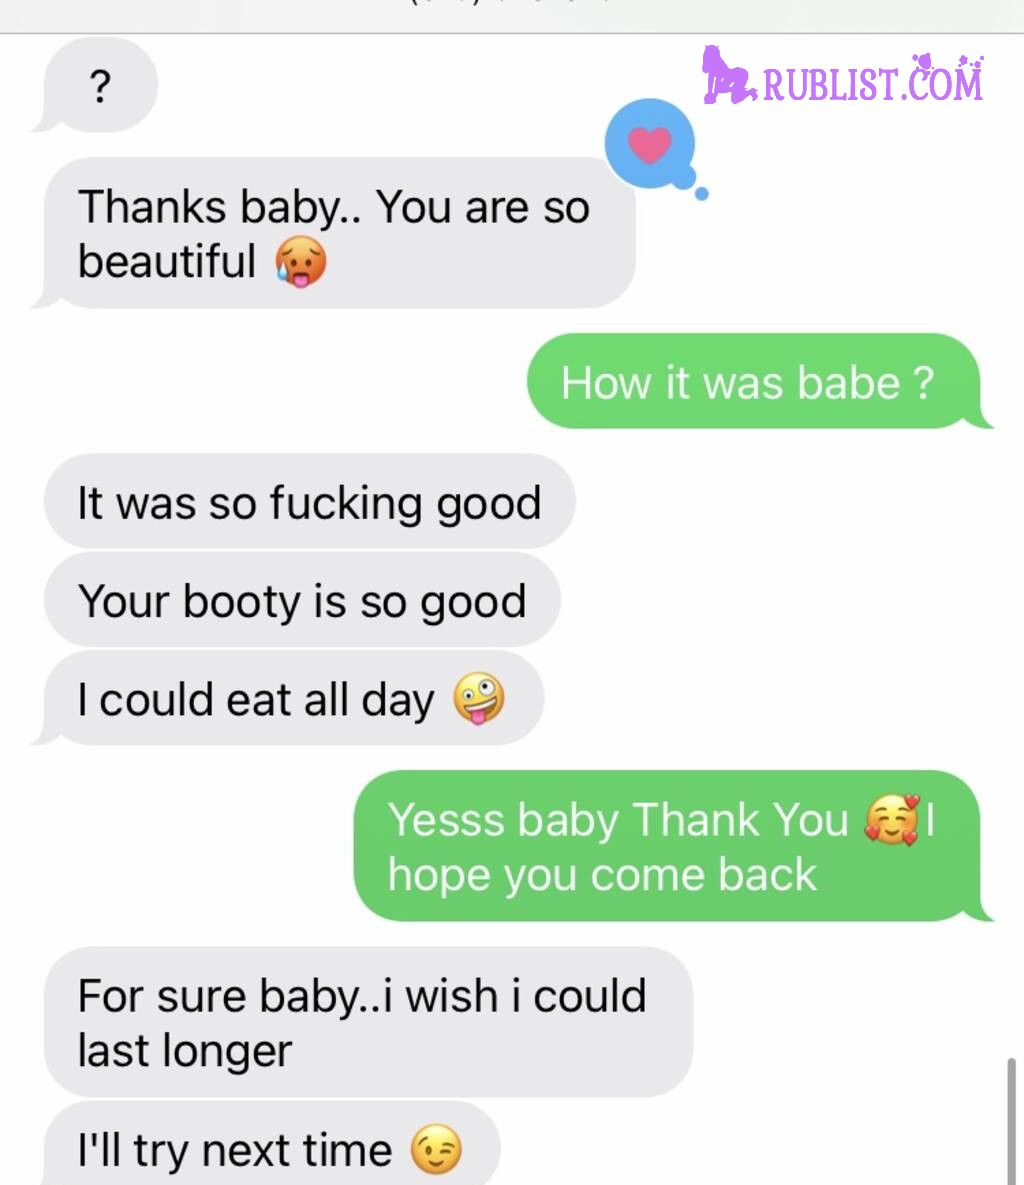Click the smiling face with hearts emoji
The height and width of the screenshot is (1185, 1024).
pos(893,820)
